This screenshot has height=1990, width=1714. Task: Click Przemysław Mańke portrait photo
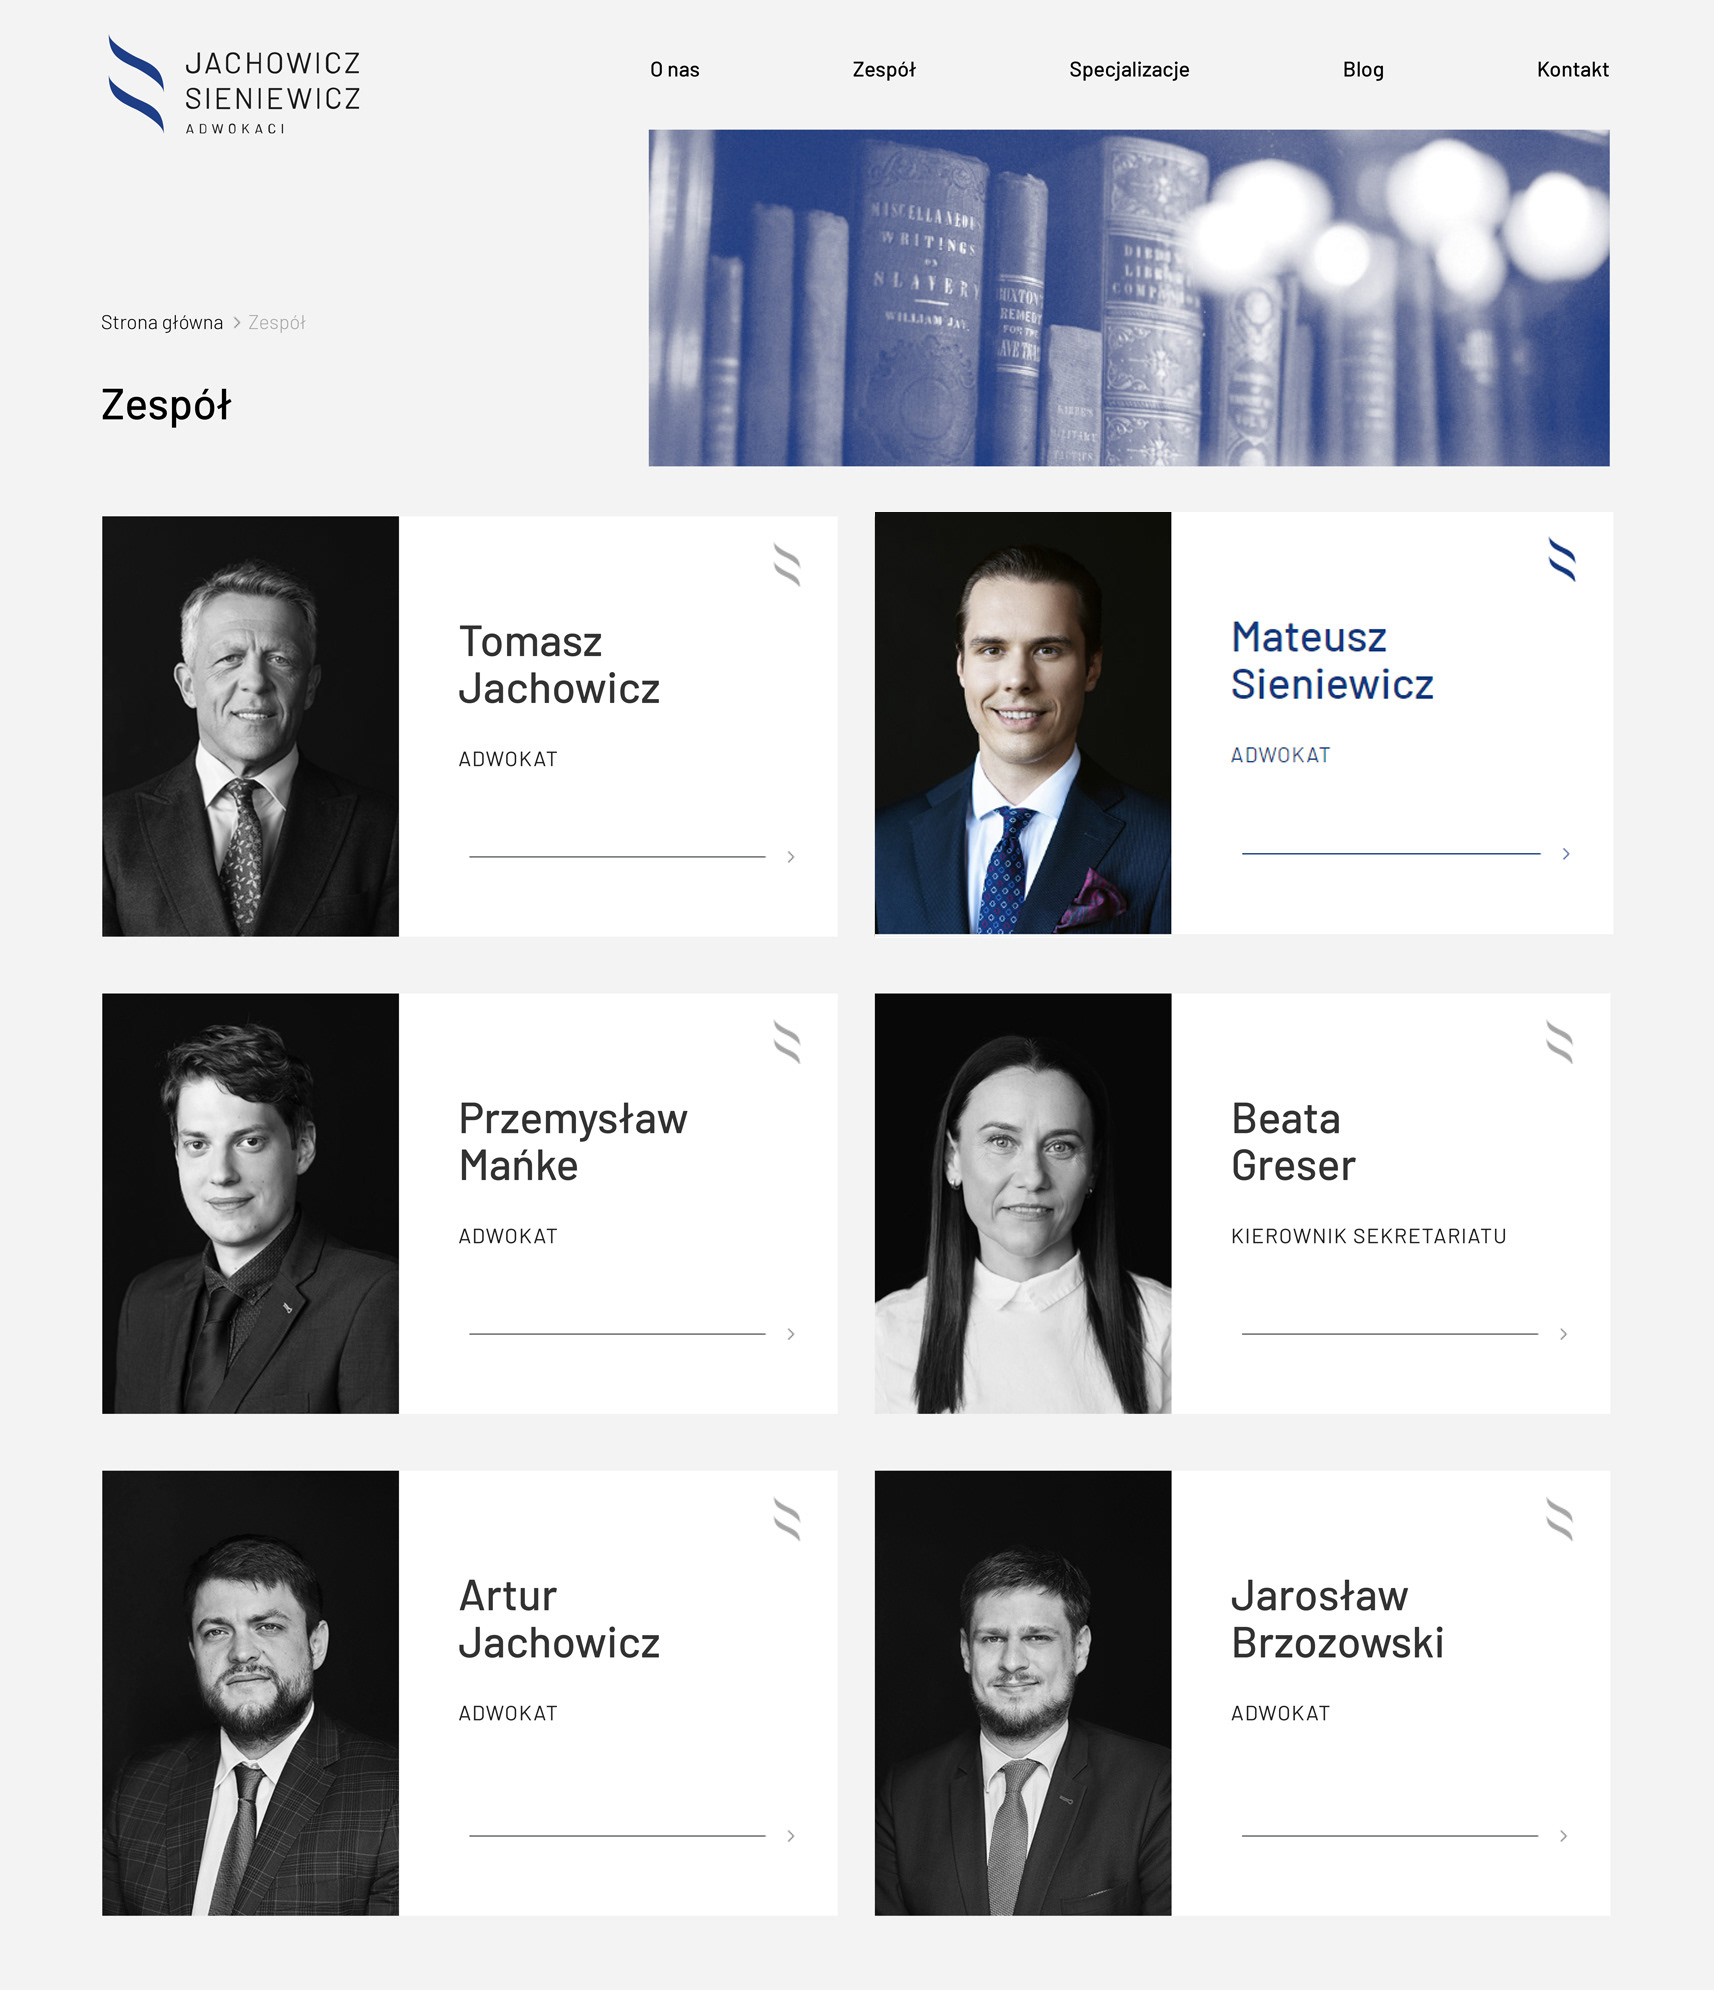(x=250, y=1203)
